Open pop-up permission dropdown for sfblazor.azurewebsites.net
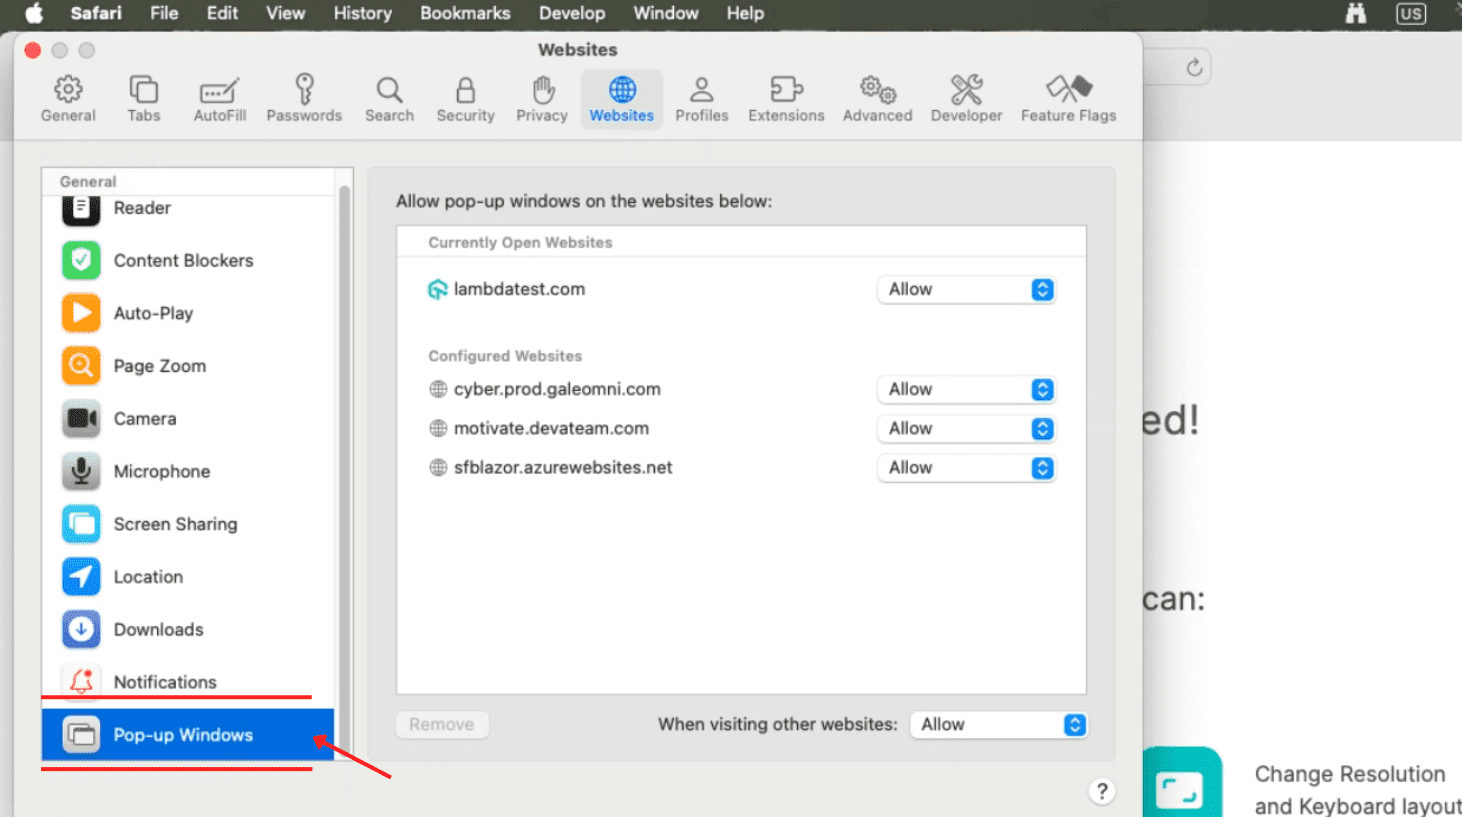Screen dimensions: 1462x817 coord(966,467)
